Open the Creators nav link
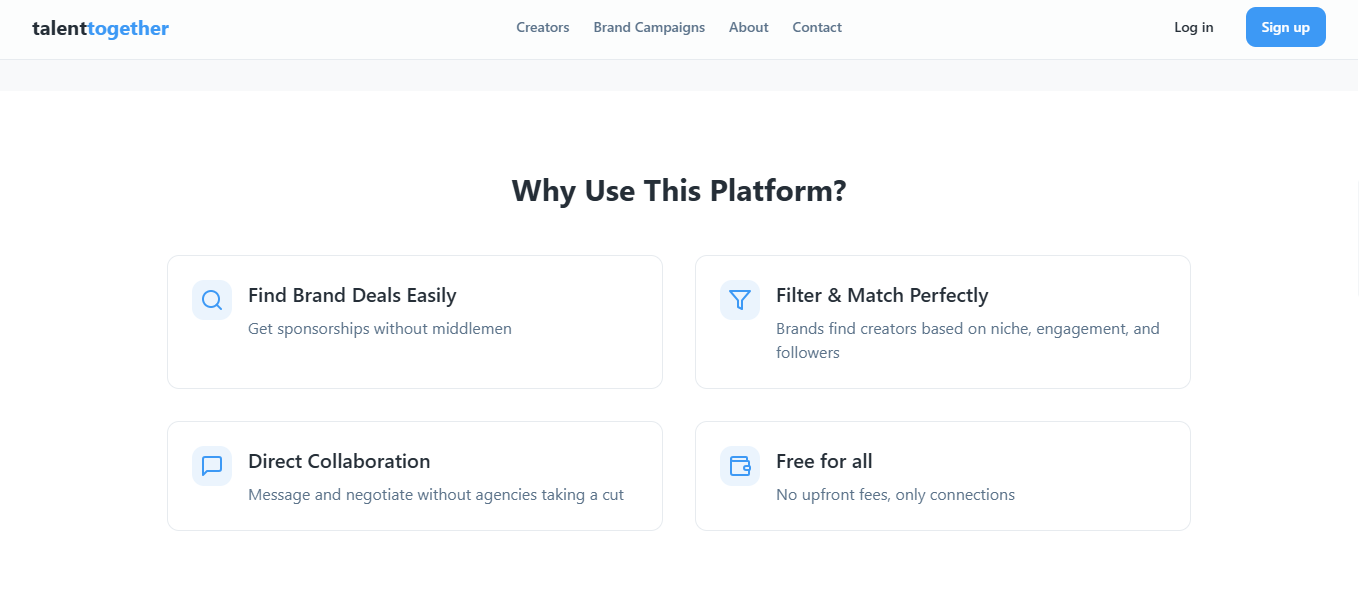The image size is (1359, 611). [543, 28]
